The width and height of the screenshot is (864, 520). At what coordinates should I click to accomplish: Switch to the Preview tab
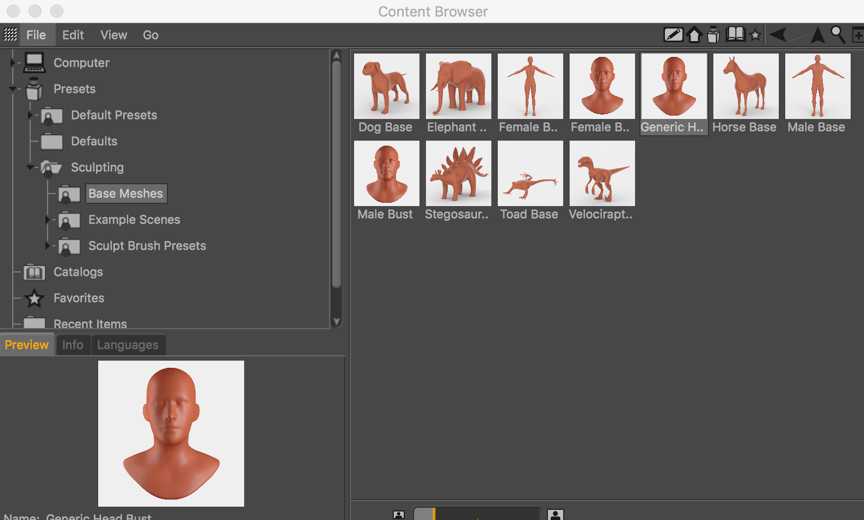click(26, 345)
